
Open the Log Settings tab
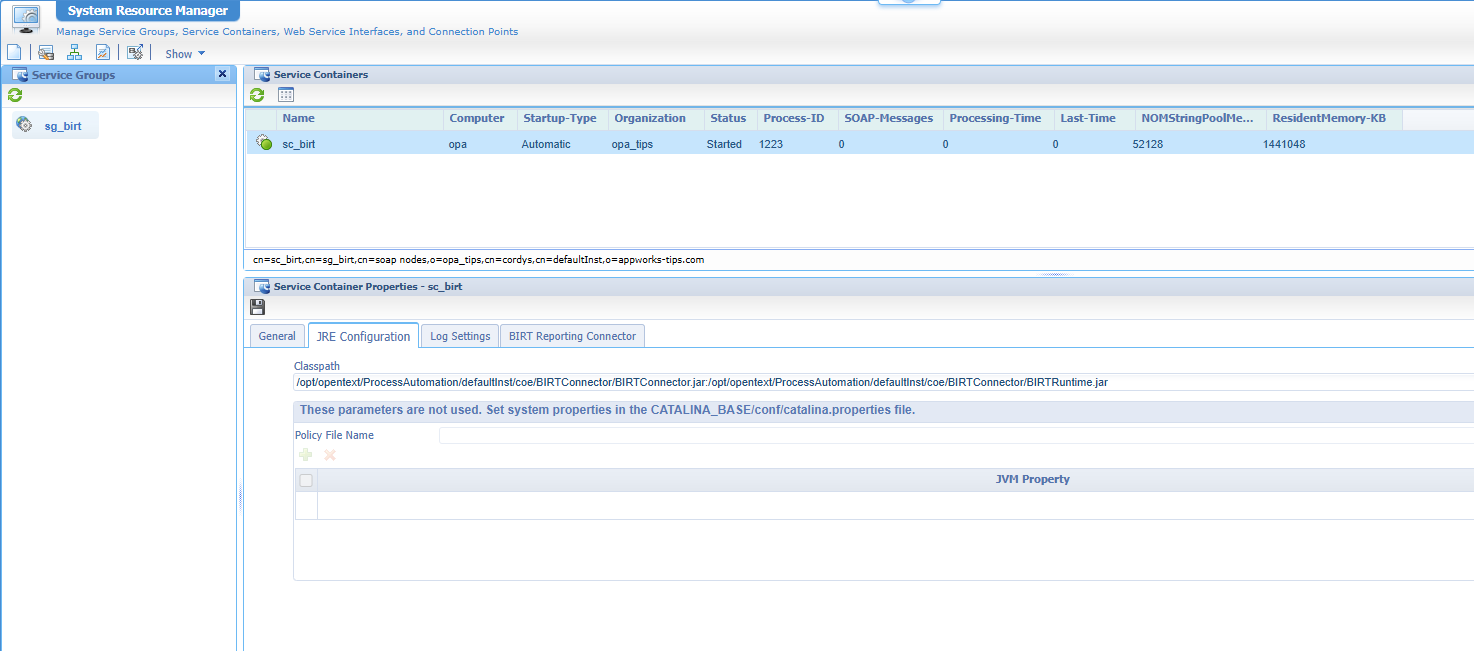460,336
